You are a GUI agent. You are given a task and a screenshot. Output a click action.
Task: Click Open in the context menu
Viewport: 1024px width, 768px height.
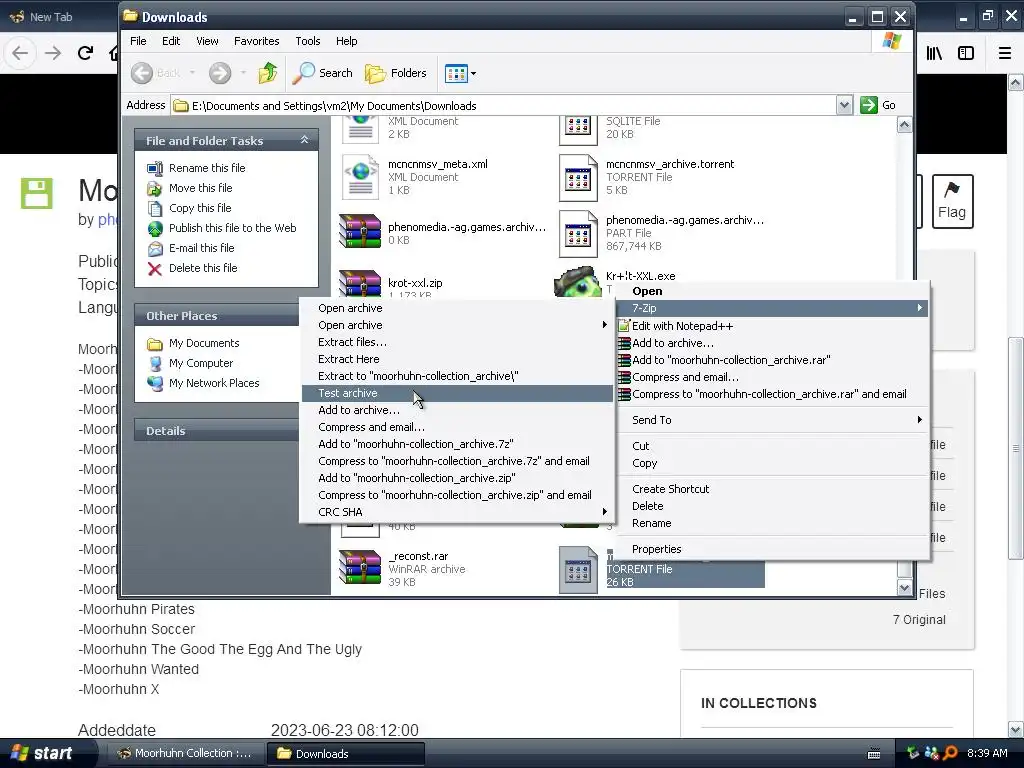coord(773,291)
